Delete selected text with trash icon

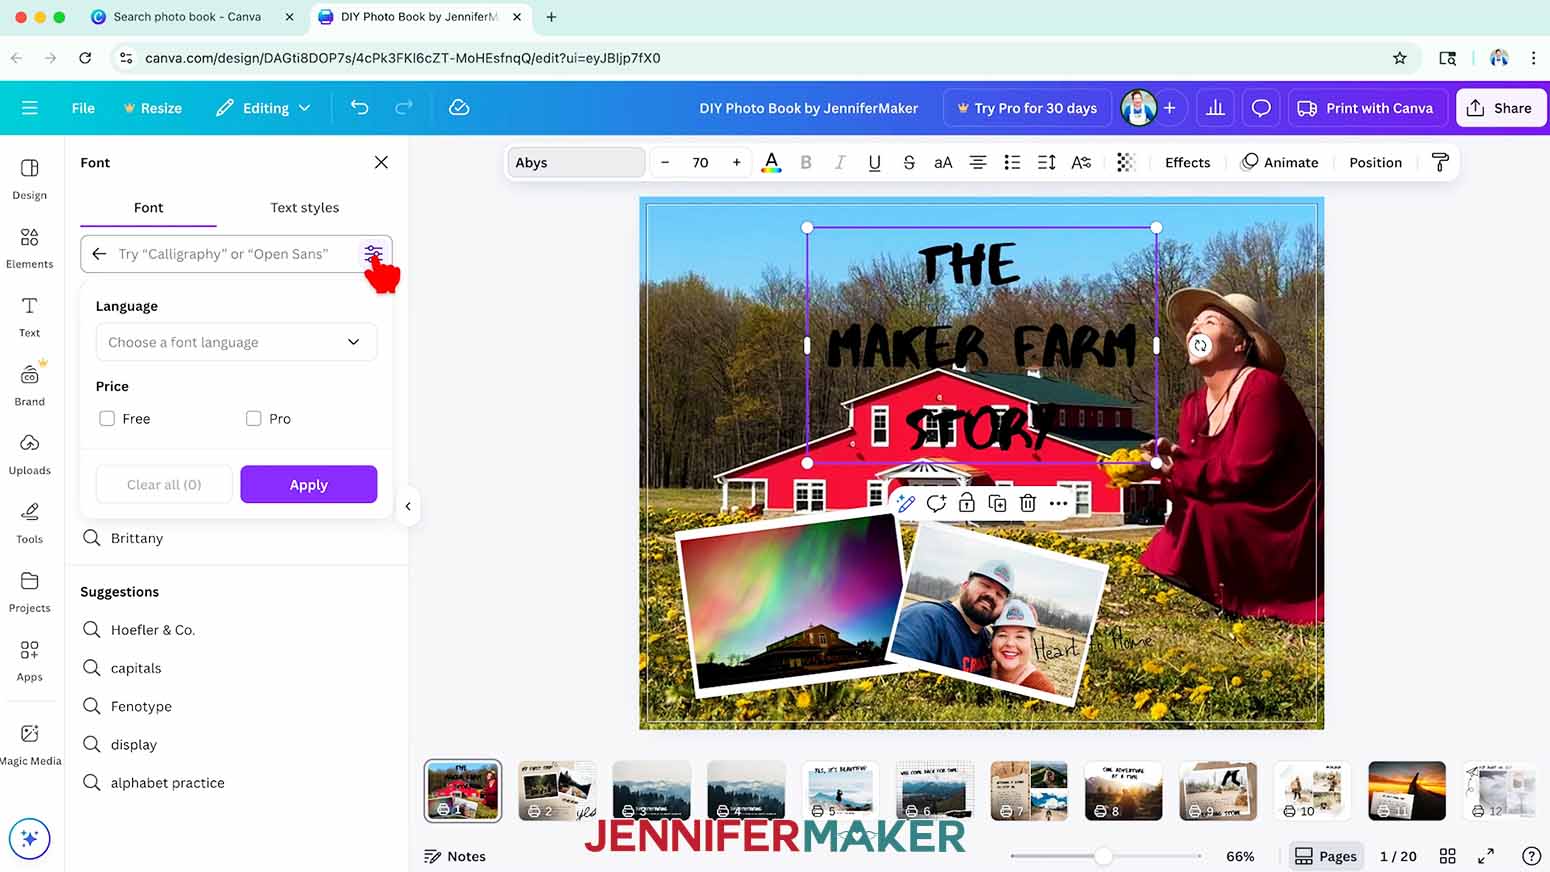click(1028, 503)
